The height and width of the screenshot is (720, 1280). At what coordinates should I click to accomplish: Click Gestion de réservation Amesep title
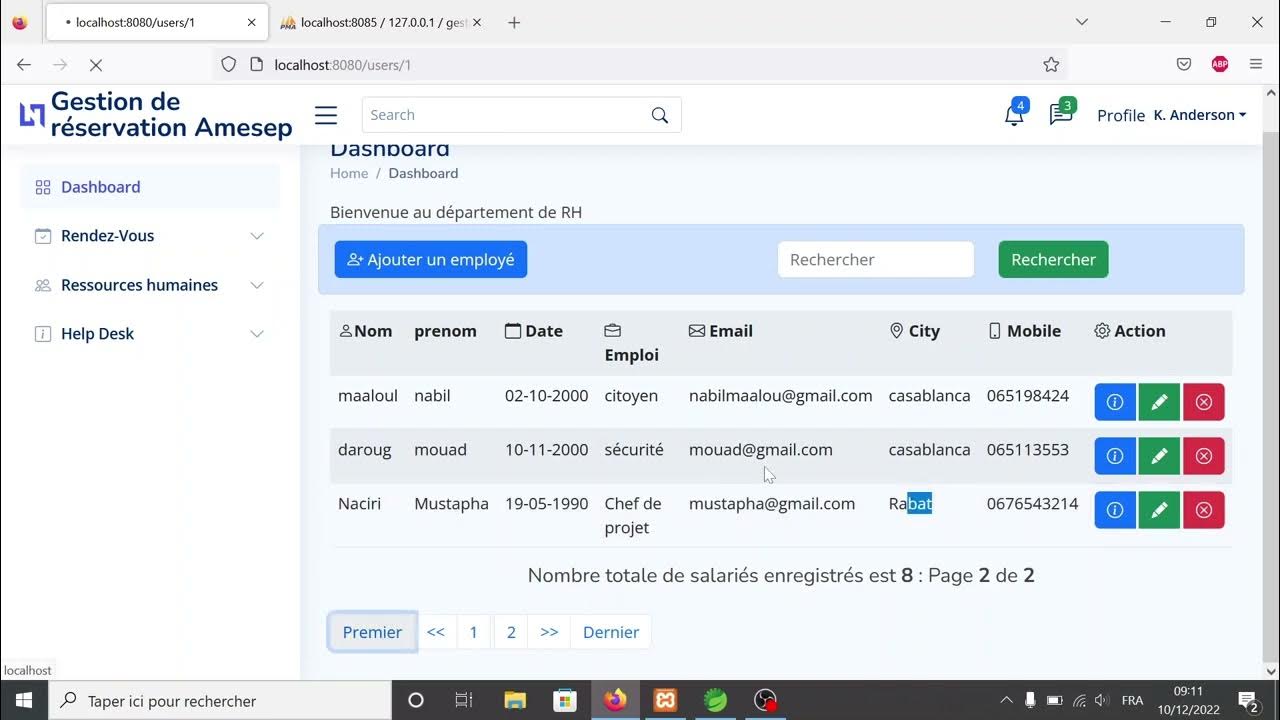171,115
